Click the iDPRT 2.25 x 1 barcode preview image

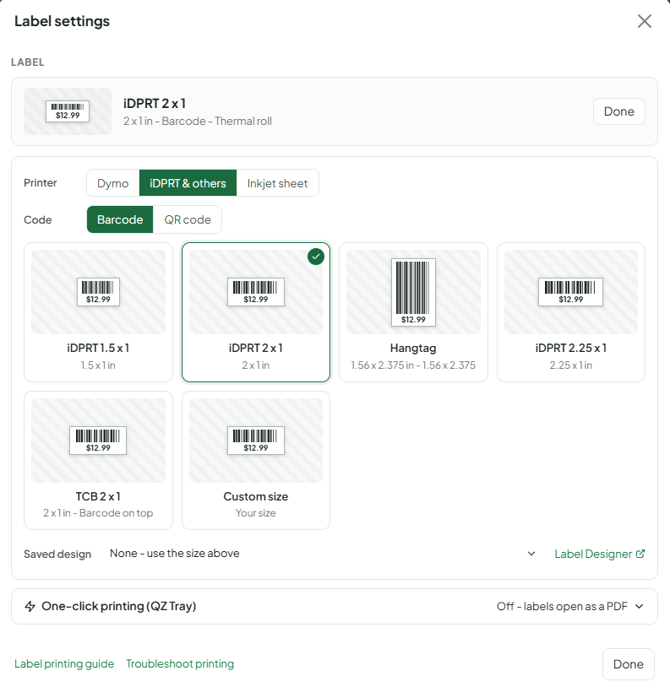pos(571,292)
